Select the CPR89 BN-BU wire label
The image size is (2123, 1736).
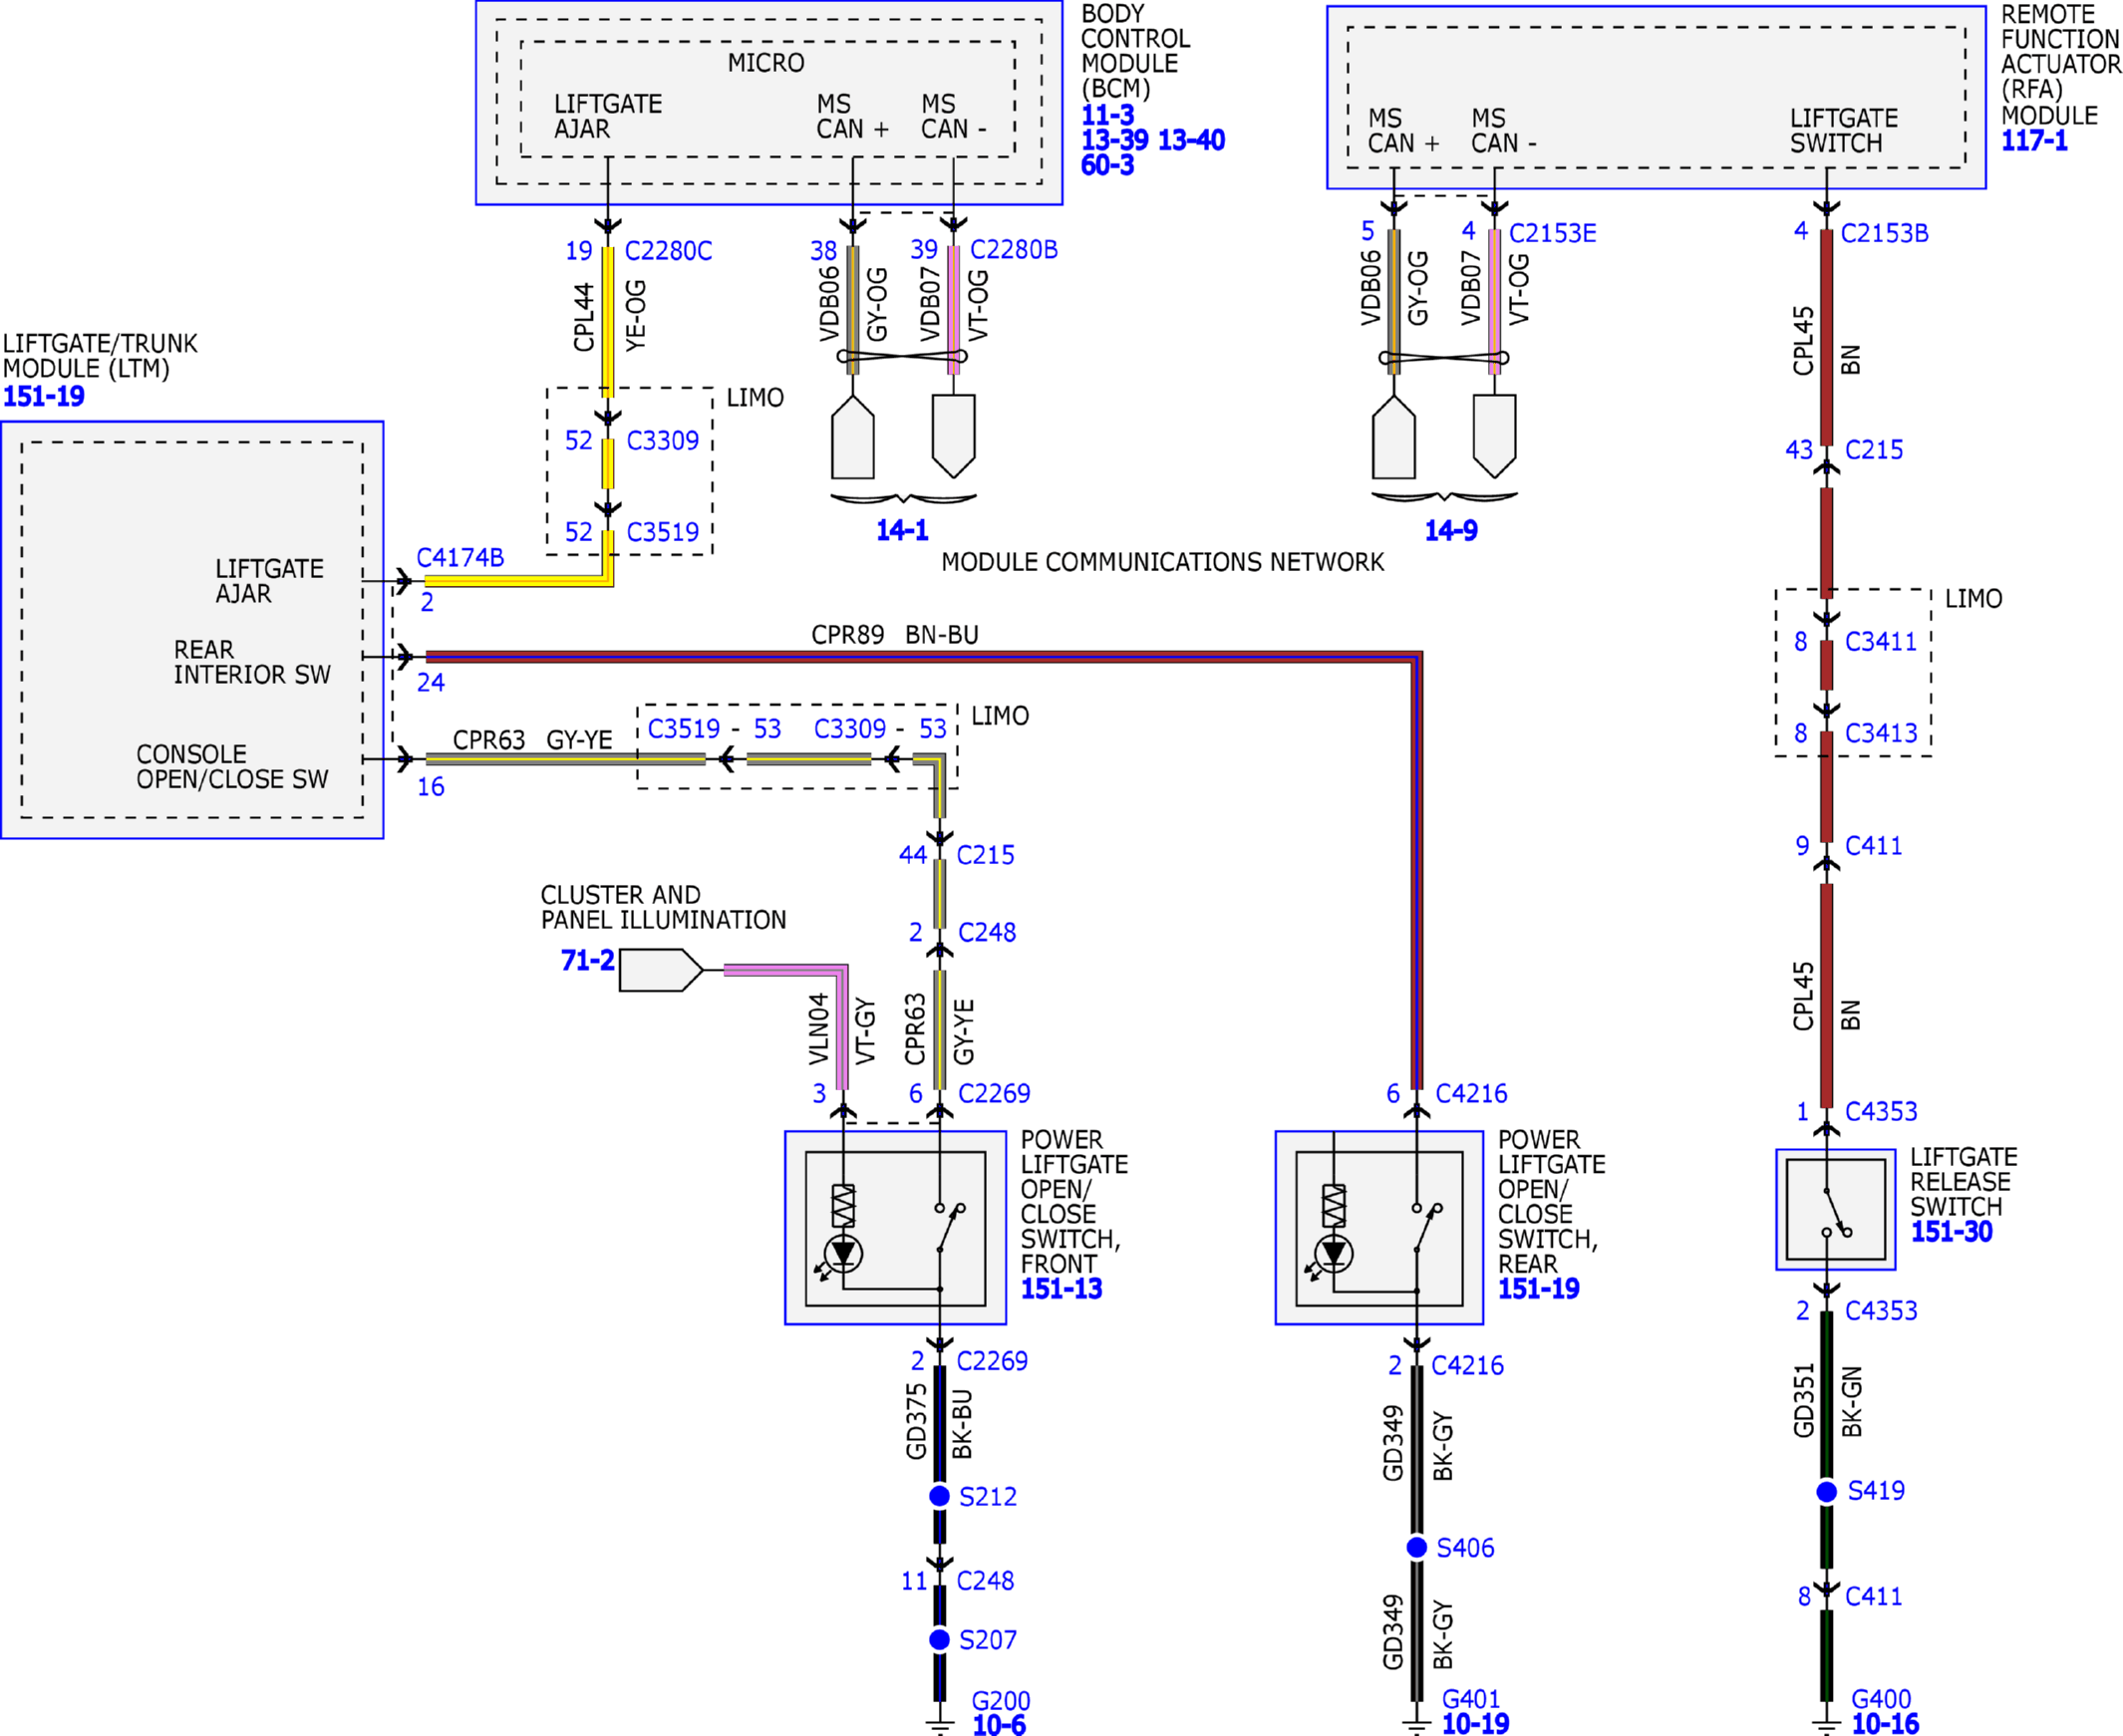pos(895,635)
